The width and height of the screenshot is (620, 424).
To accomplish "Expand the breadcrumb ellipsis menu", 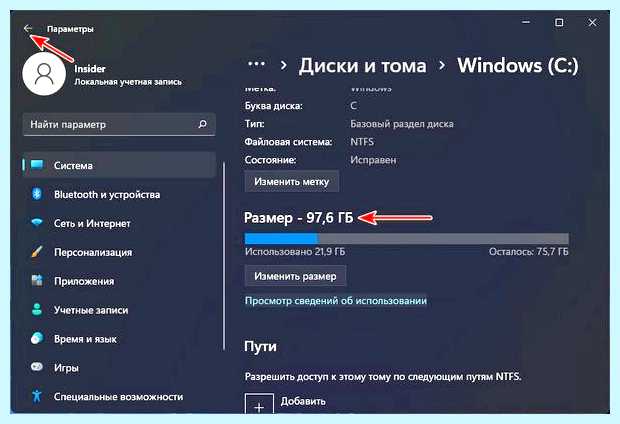I will pyautogui.click(x=256, y=64).
